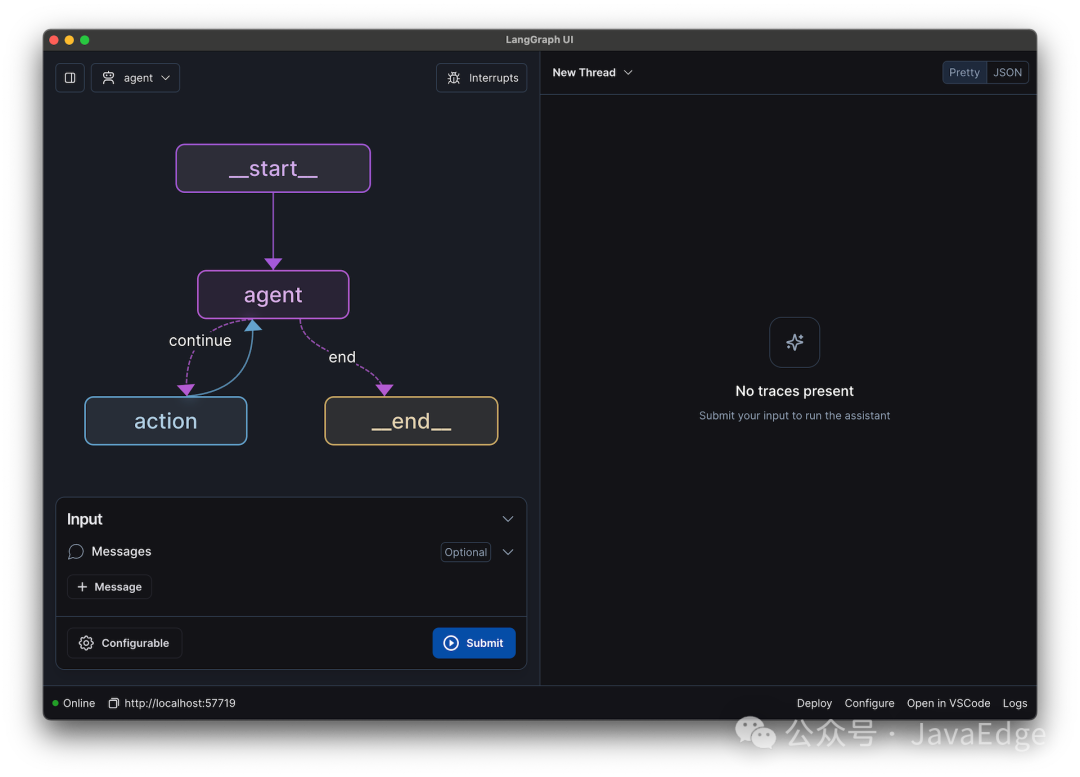Copy the localhost URL icon
Image resolution: width=1080 pixels, height=777 pixels.
point(114,703)
